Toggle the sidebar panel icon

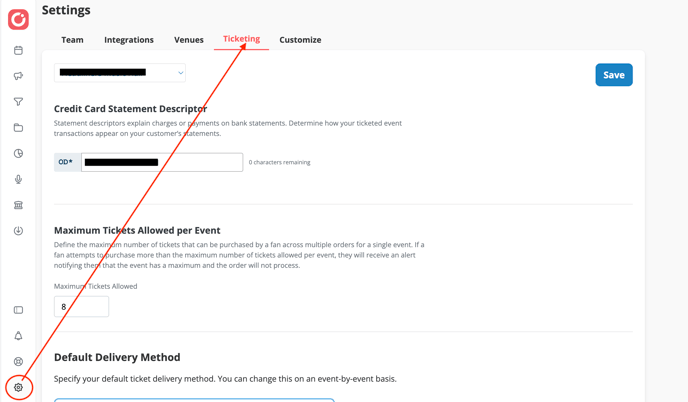point(18,310)
